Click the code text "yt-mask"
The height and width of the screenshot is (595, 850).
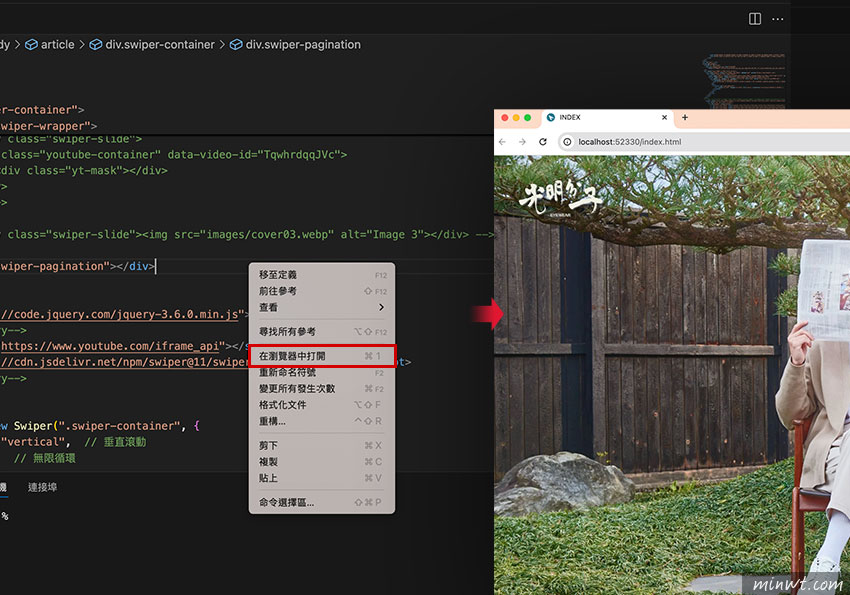coord(92,171)
